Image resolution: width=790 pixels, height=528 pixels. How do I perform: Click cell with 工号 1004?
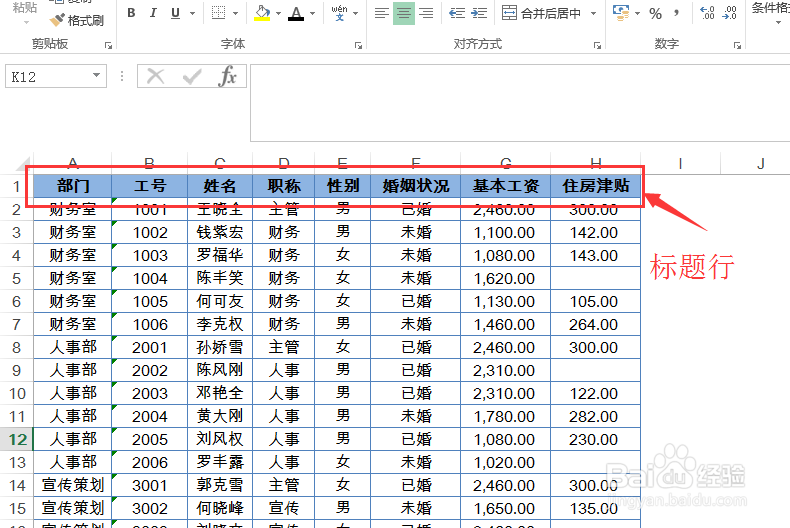pos(150,278)
